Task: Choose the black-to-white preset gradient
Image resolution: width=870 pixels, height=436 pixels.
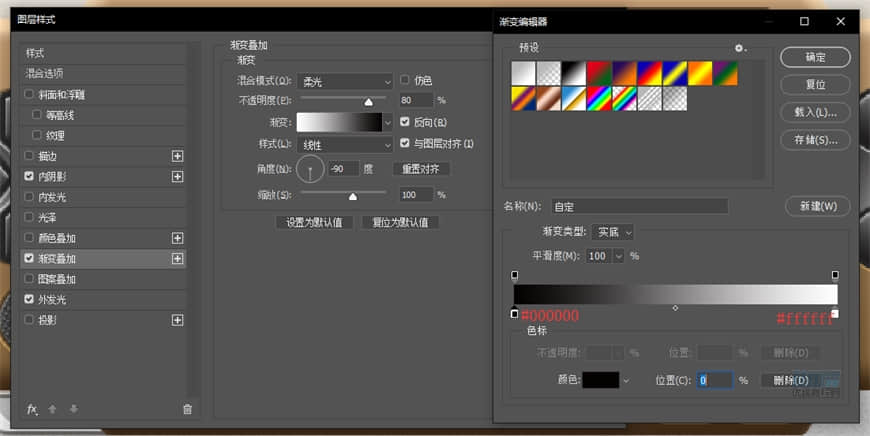Action: pos(574,73)
